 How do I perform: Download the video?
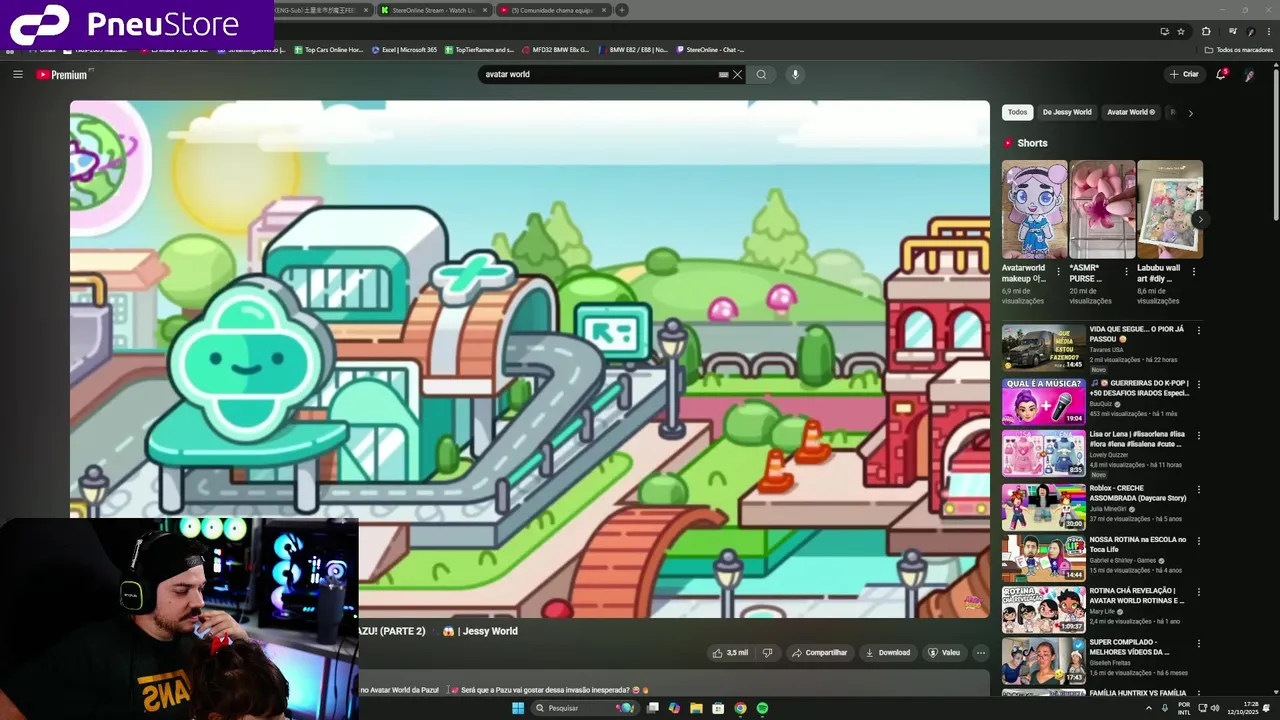tap(889, 653)
